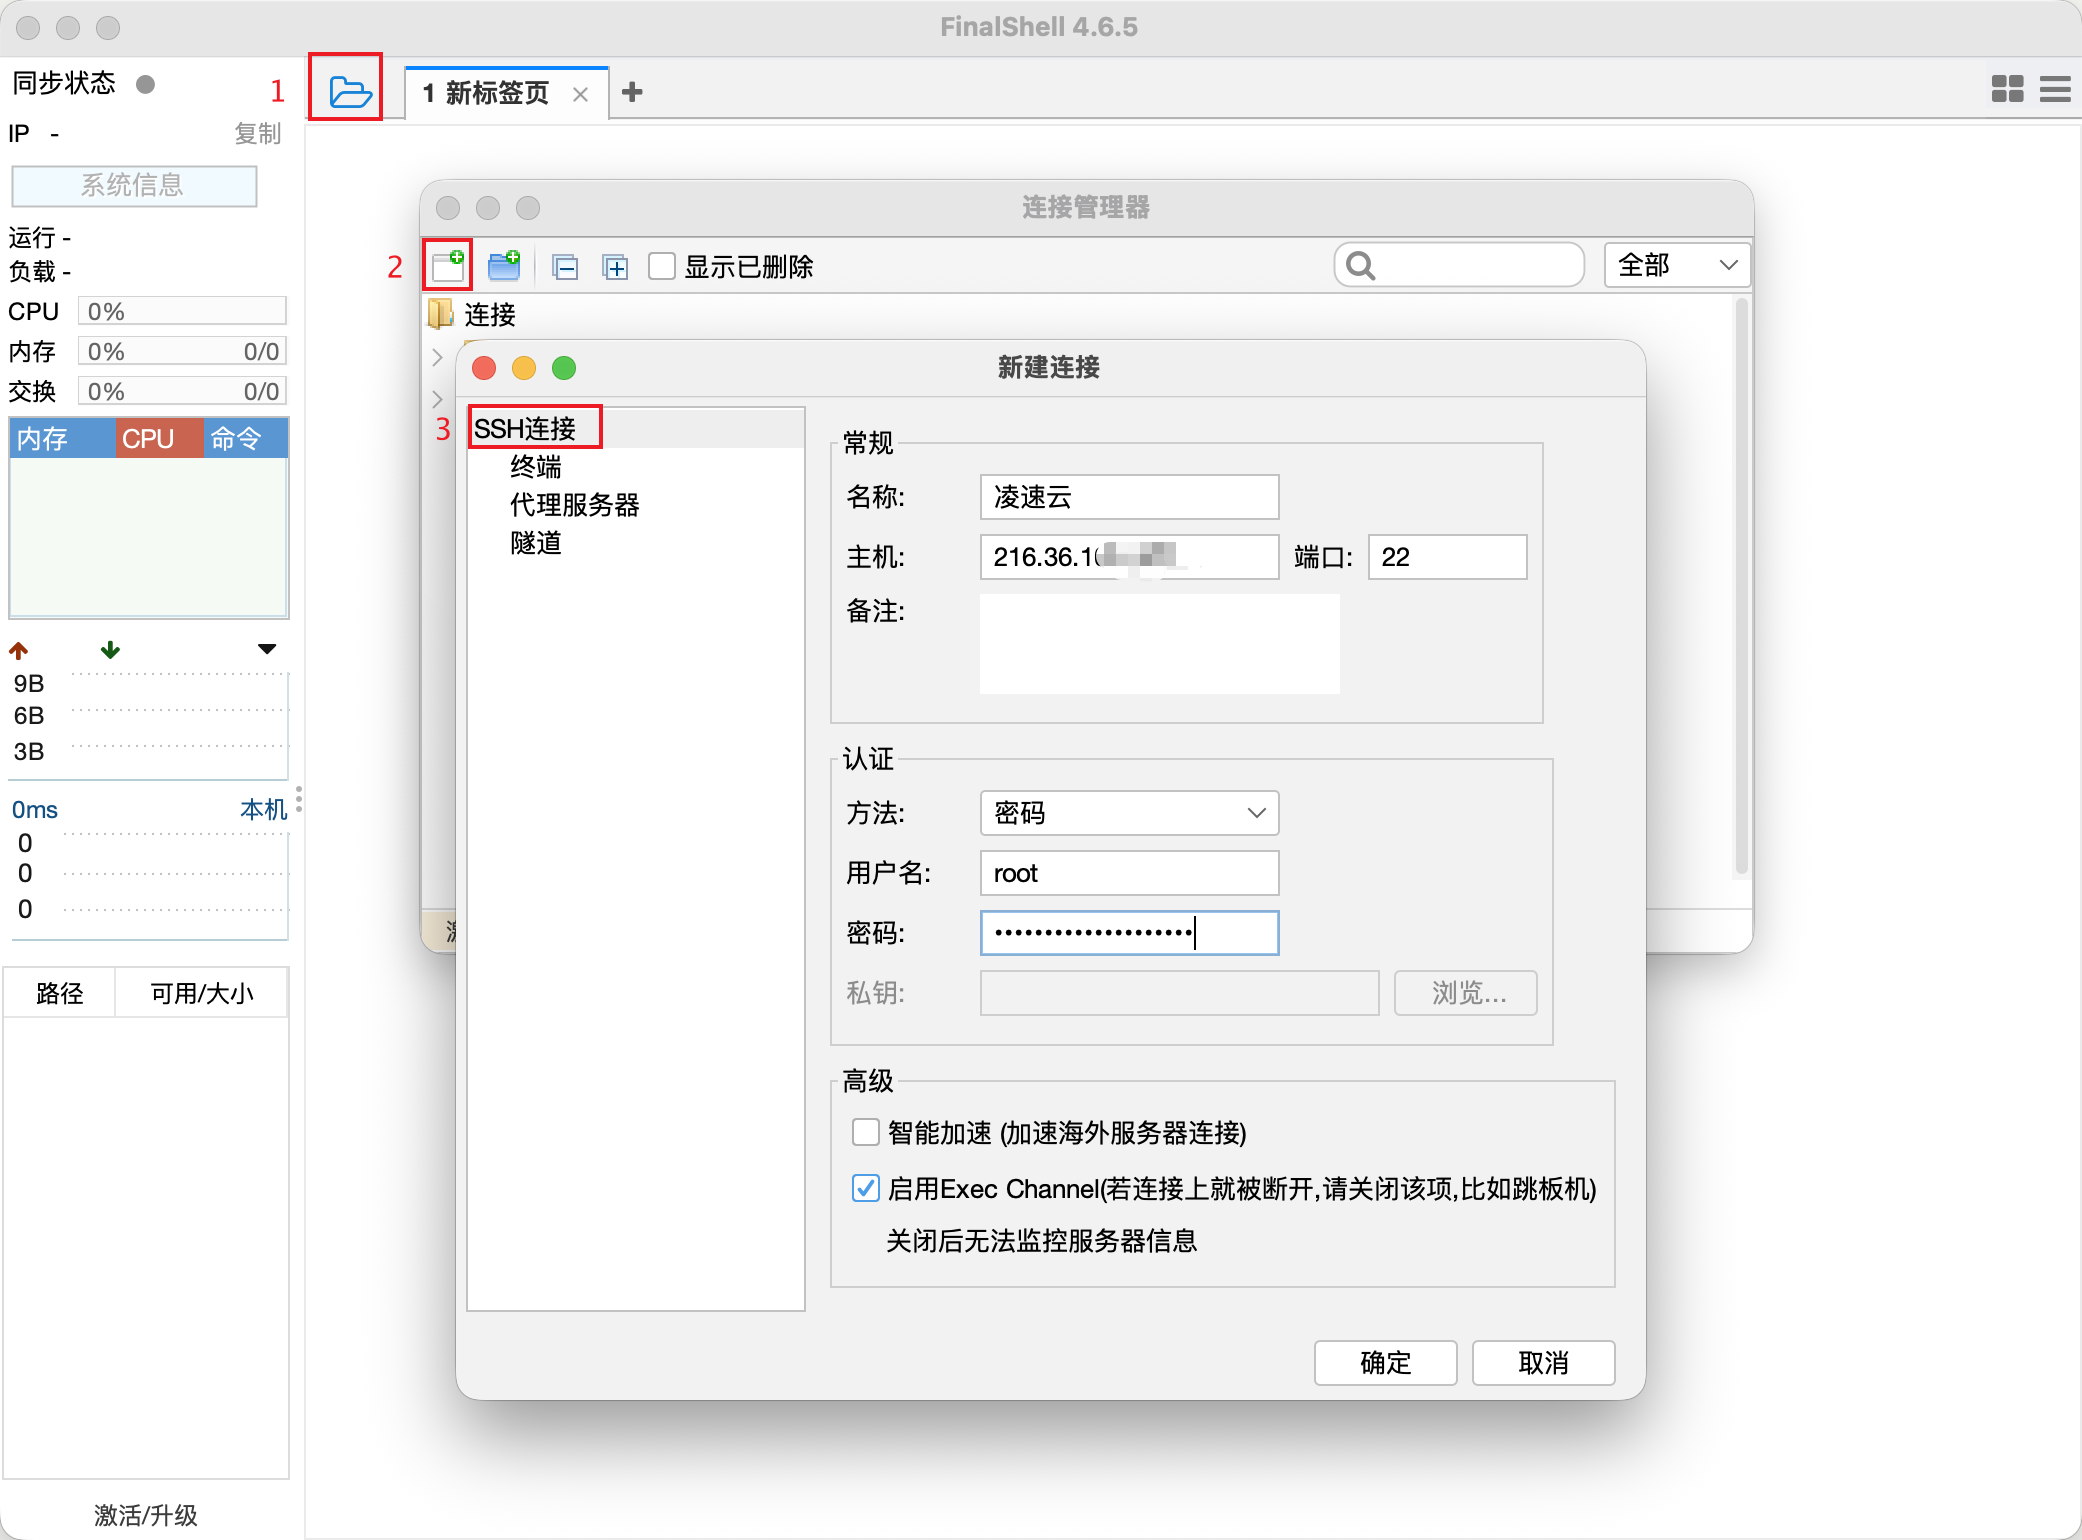The height and width of the screenshot is (1540, 2082).
Task: Click the 端口 input field
Action: click(x=1447, y=557)
